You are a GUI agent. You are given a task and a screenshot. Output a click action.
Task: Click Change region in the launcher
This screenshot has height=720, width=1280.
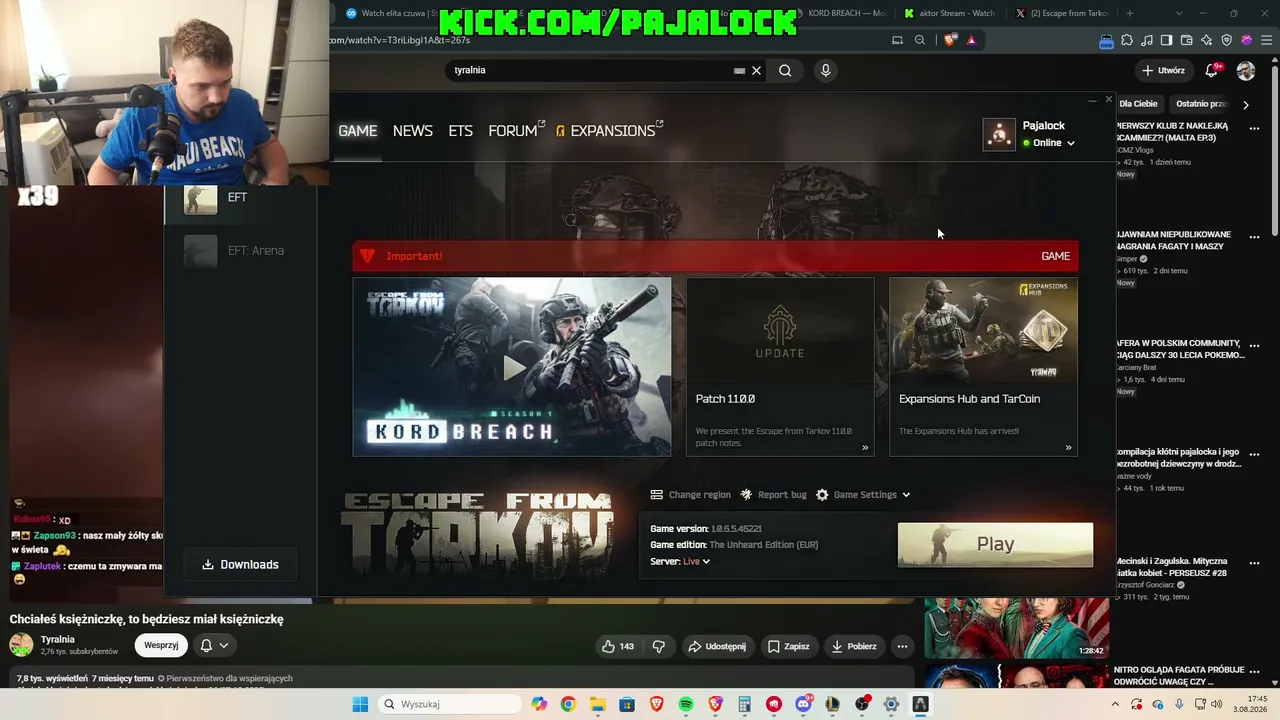coord(690,495)
